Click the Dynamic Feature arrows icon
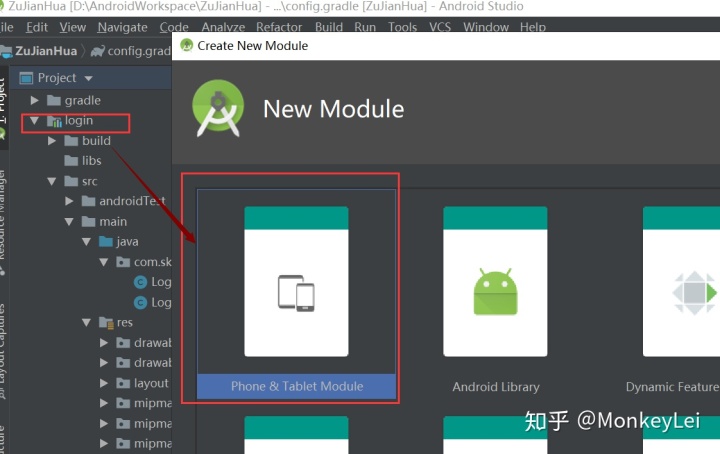This screenshot has width=720, height=454. [695, 293]
